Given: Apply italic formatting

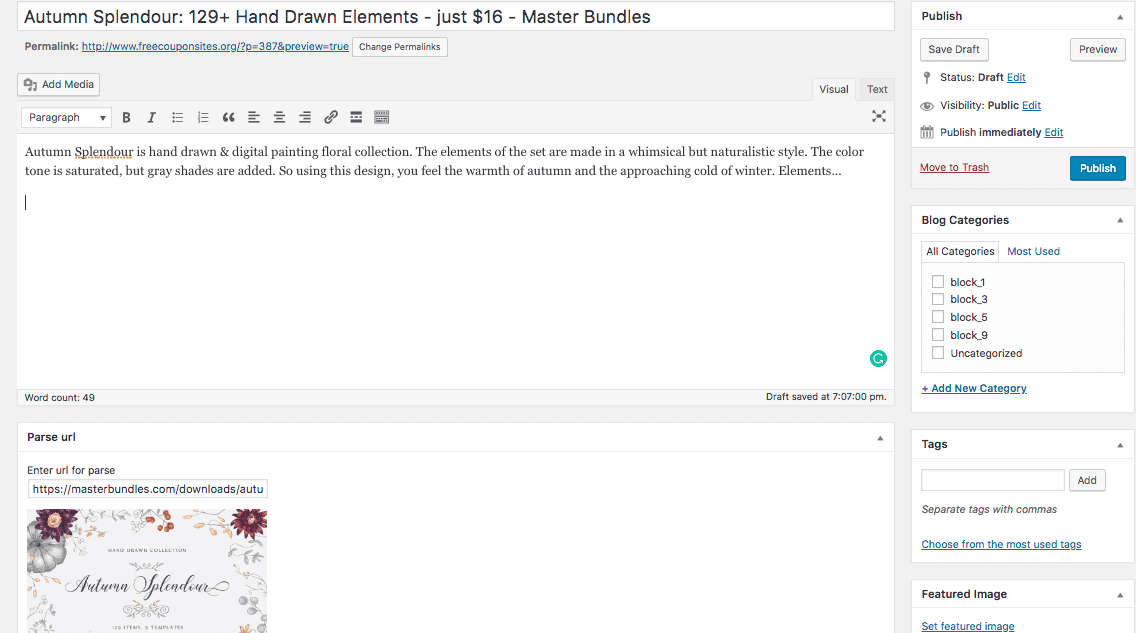Looking at the screenshot, I should click(151, 117).
